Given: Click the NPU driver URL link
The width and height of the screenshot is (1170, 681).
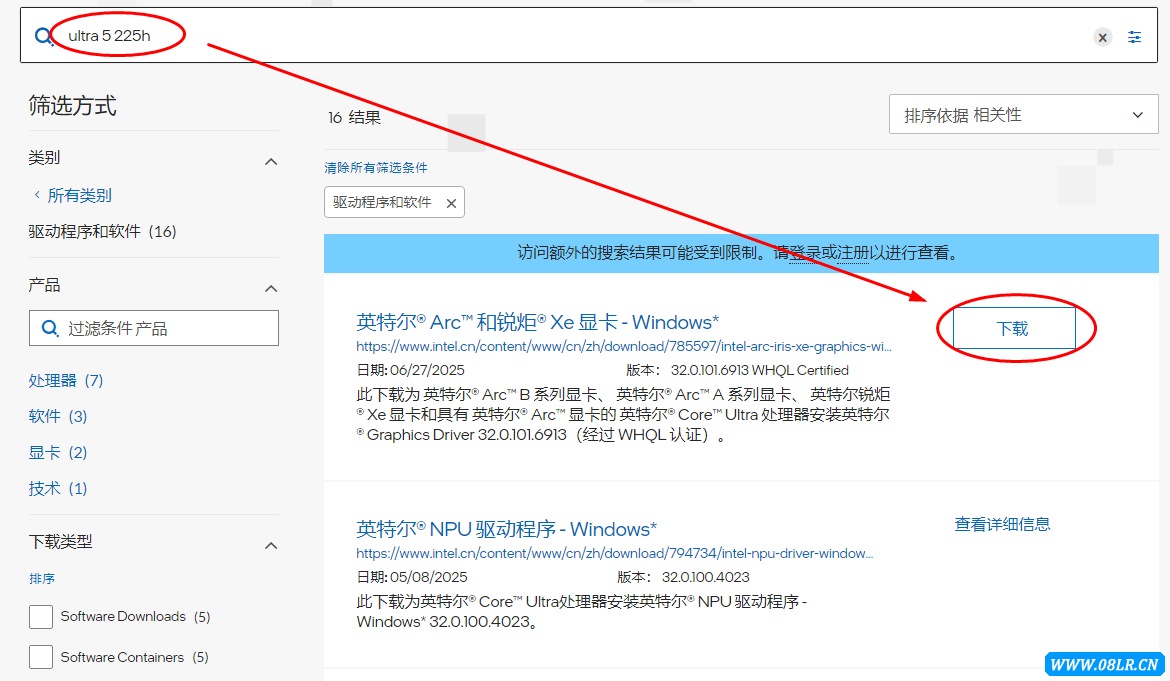Looking at the screenshot, I should tap(615, 553).
